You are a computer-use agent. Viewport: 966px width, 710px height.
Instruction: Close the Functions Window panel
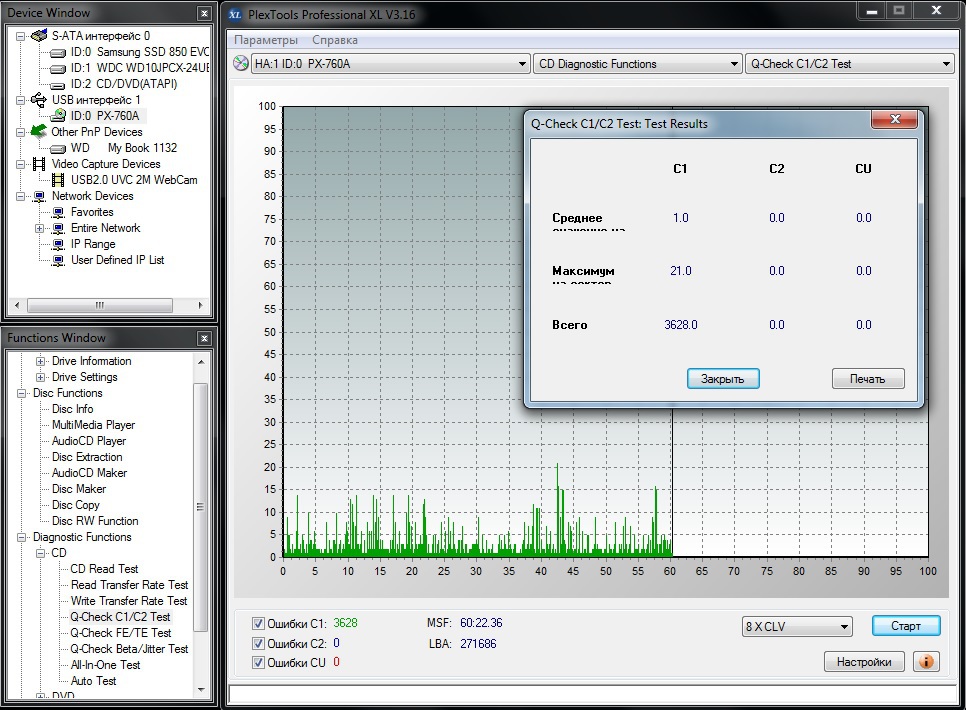(204, 338)
